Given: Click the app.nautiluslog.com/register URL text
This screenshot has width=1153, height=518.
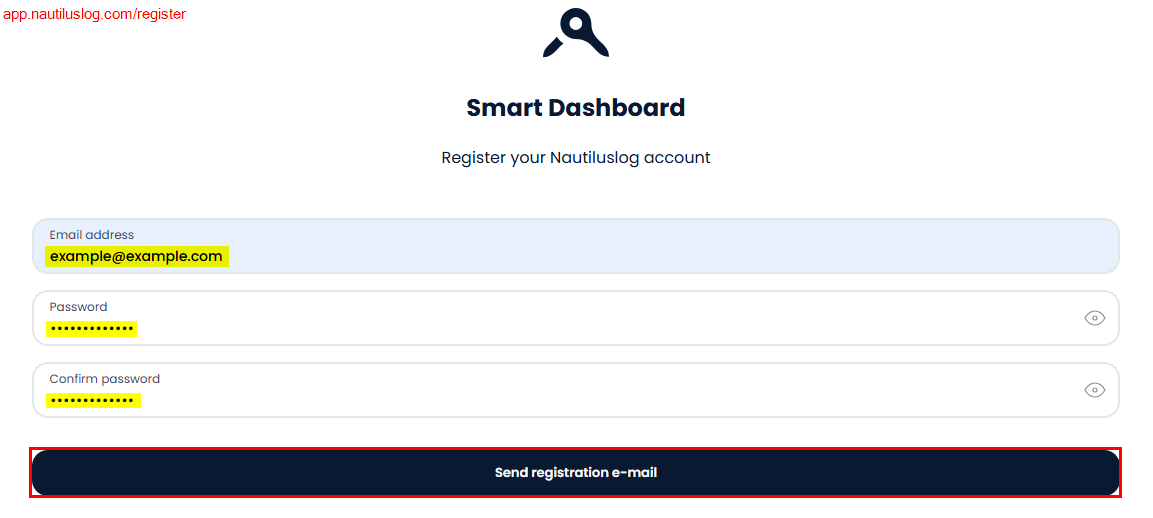Looking at the screenshot, I should [x=94, y=14].
